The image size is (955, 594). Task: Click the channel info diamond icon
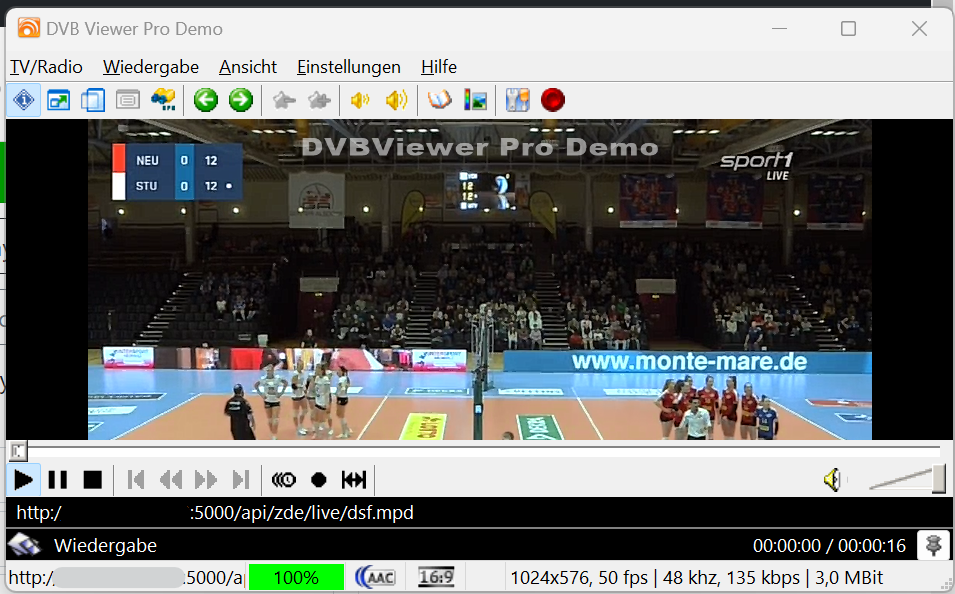tap(24, 100)
